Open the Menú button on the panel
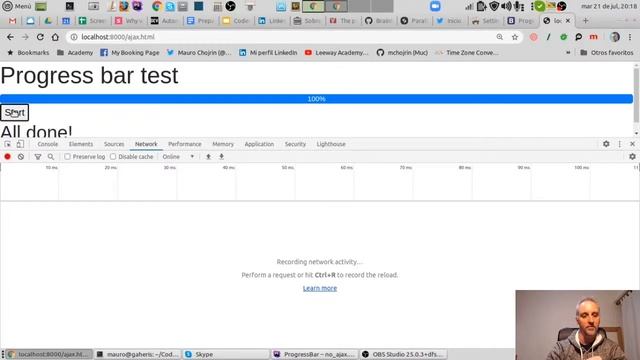 (x=17, y=6)
